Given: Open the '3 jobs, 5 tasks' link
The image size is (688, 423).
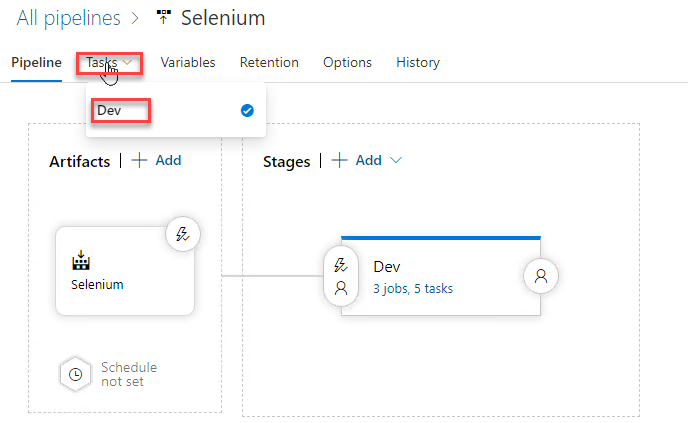Looking at the screenshot, I should [x=413, y=288].
